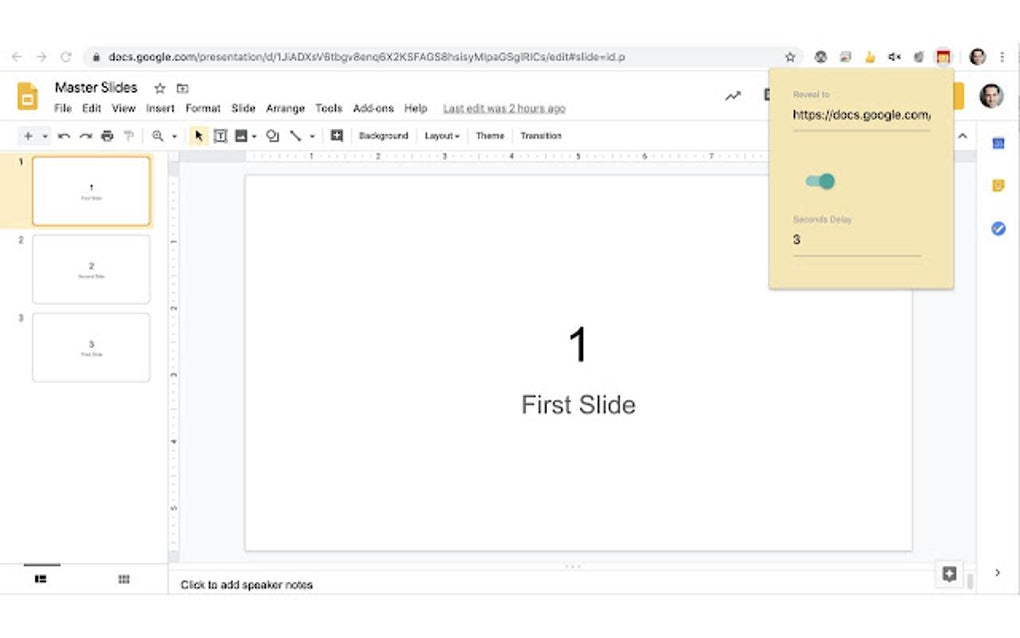This screenshot has height=638, width=1020.
Task: Bookmark this page with the star
Action: pyautogui.click(x=791, y=57)
